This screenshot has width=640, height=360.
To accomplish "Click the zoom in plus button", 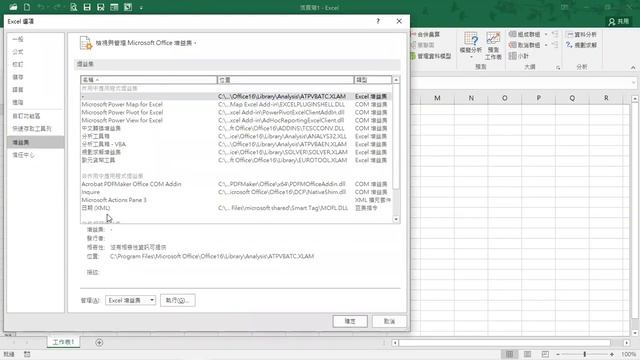I will pos(611,354).
